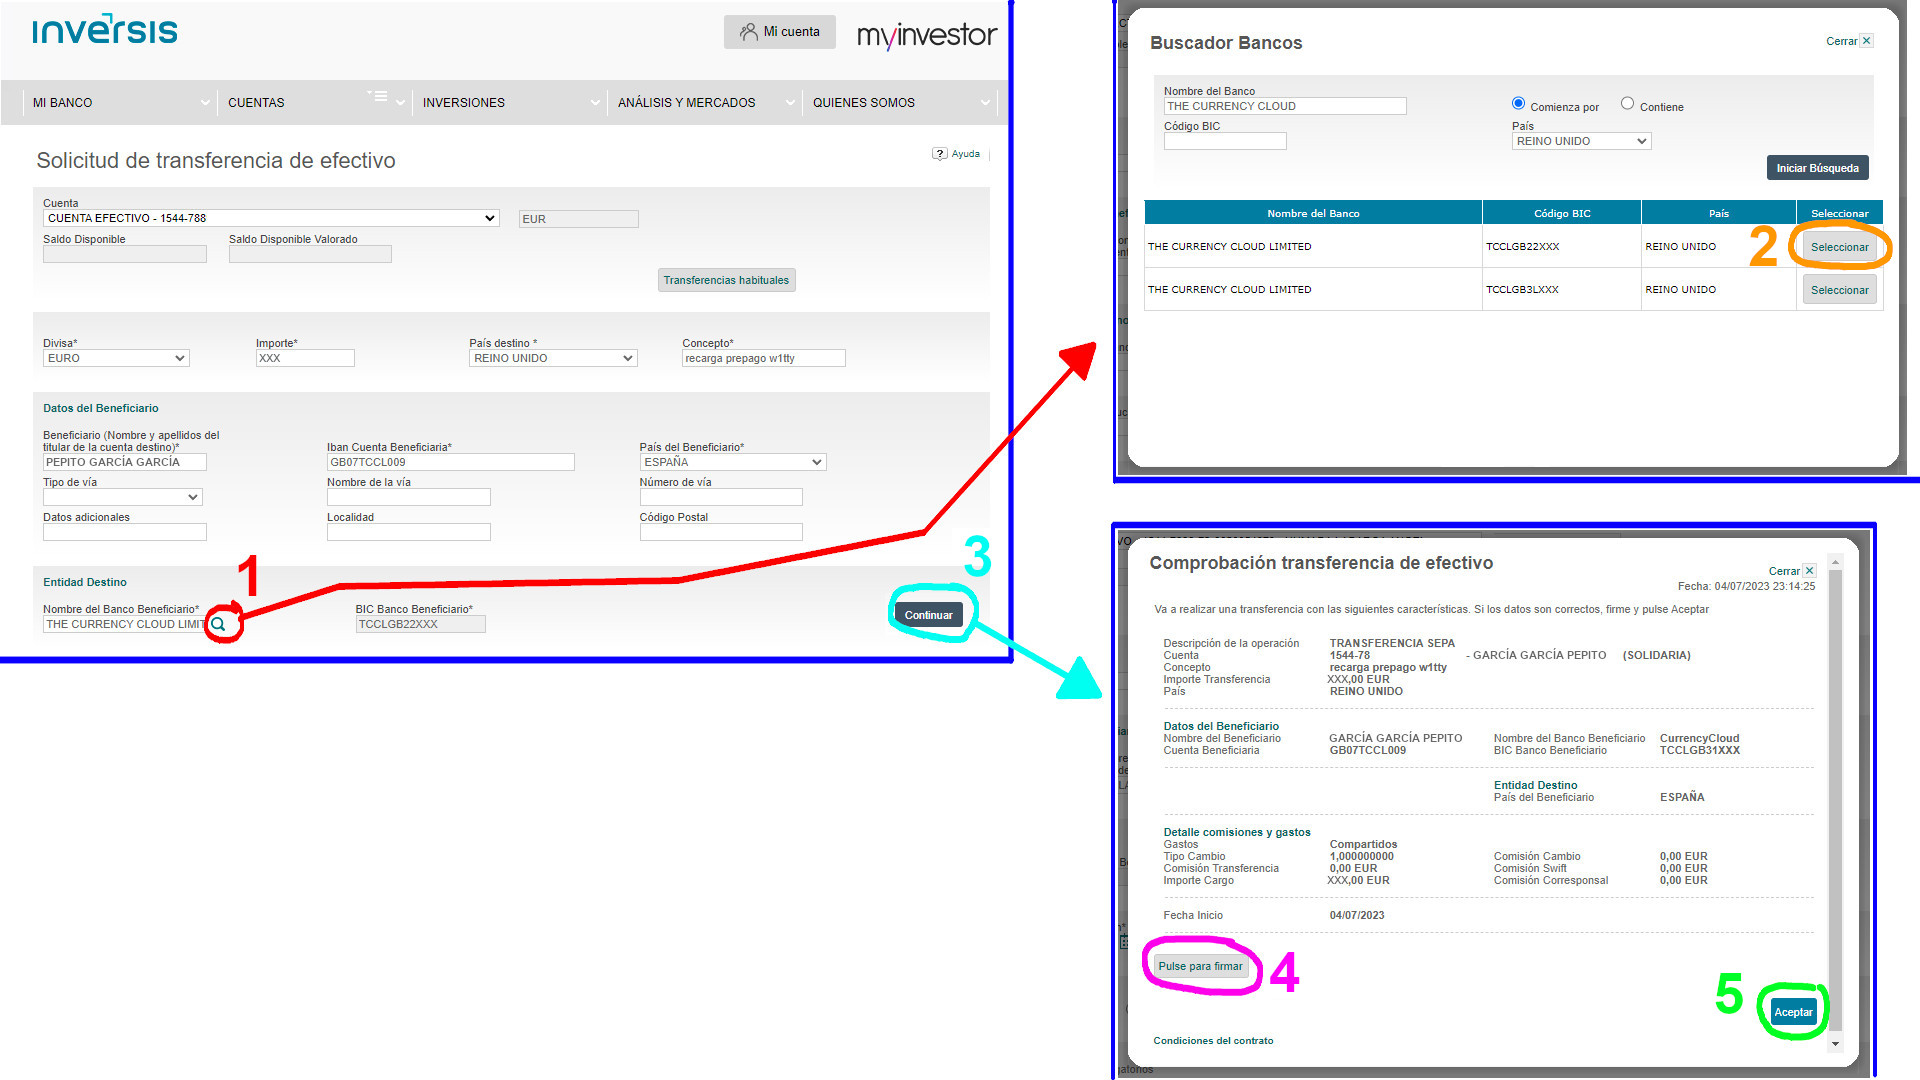Click the confirmation dialog scrollbar
The height and width of the screenshot is (1080, 1920).
(1835, 800)
